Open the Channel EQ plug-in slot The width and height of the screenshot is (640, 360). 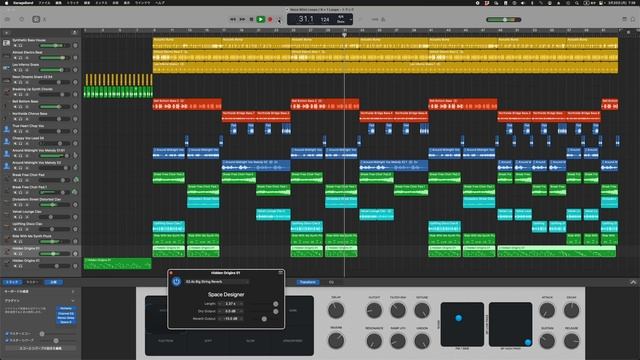click(x=66, y=313)
